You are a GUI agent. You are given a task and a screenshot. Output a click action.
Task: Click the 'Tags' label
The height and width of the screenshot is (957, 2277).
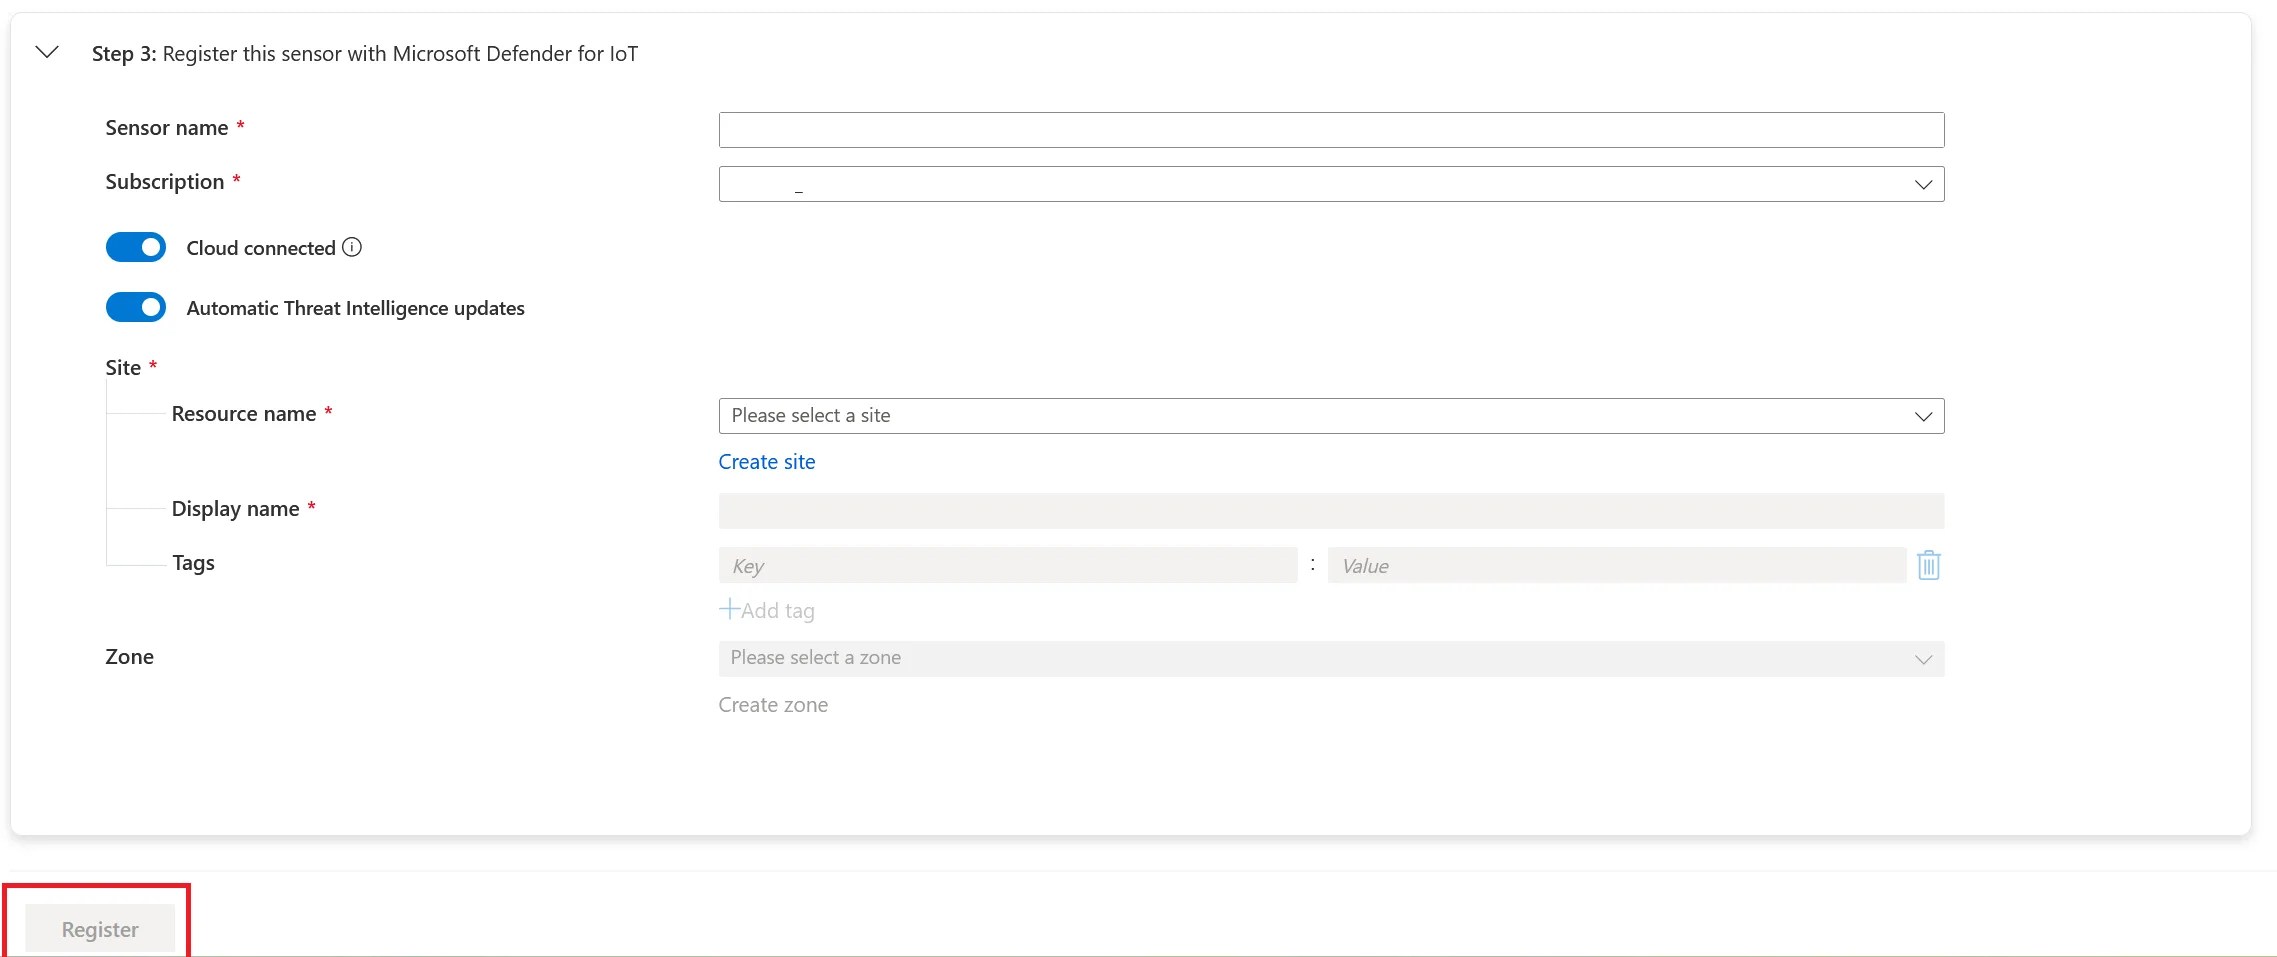point(194,563)
